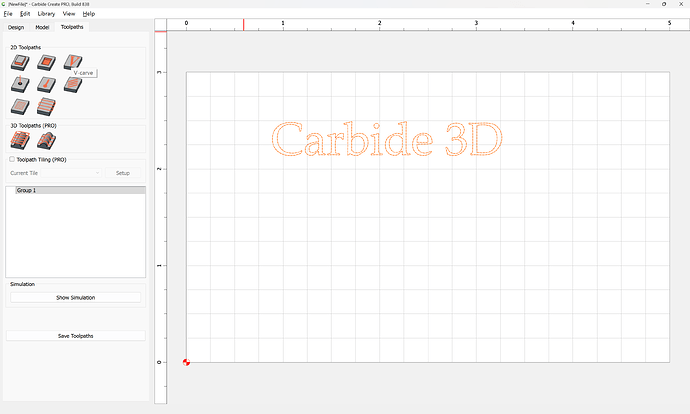690x414 pixels.
Task: Click the 2D toolpath icon below Drill
Action: coord(19,106)
